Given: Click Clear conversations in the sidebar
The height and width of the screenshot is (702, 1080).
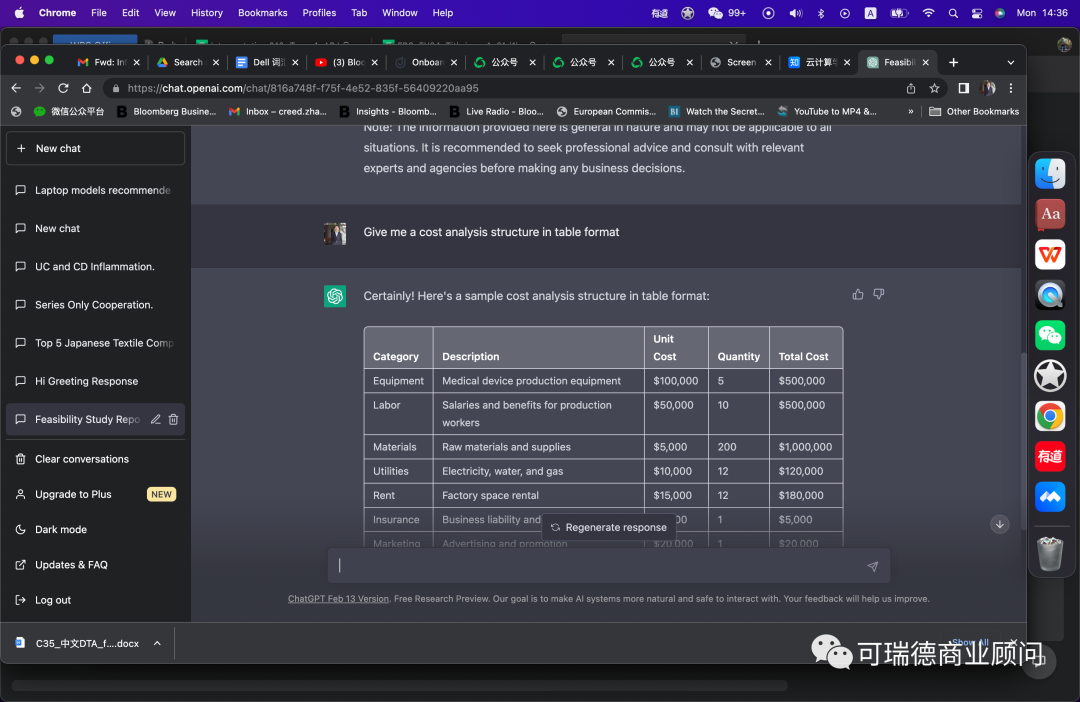Looking at the screenshot, I should click(x=95, y=459).
